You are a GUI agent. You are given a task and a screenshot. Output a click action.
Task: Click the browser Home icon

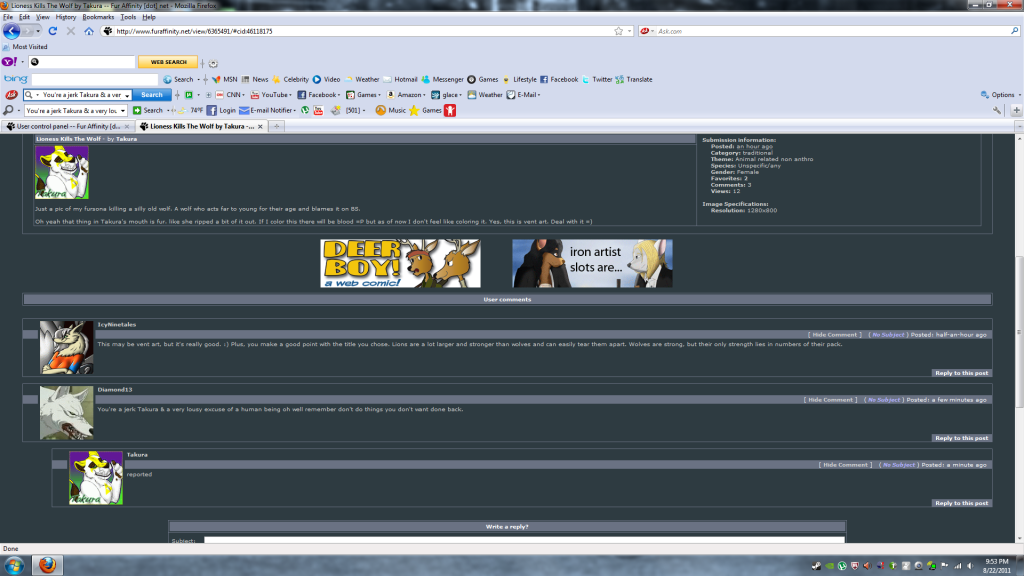pyautogui.click(x=89, y=31)
